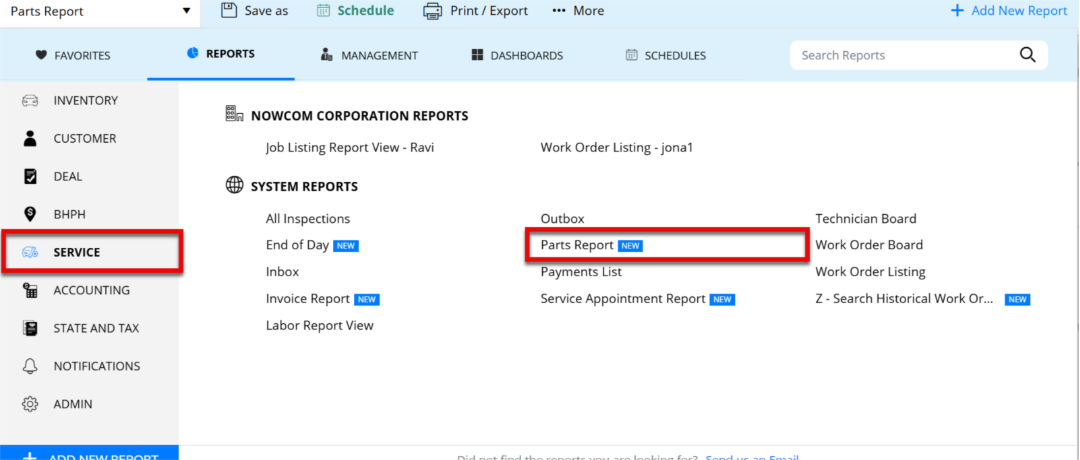Open the Work Order Board report
Screen dimensions: 1080x460
pos(869,245)
